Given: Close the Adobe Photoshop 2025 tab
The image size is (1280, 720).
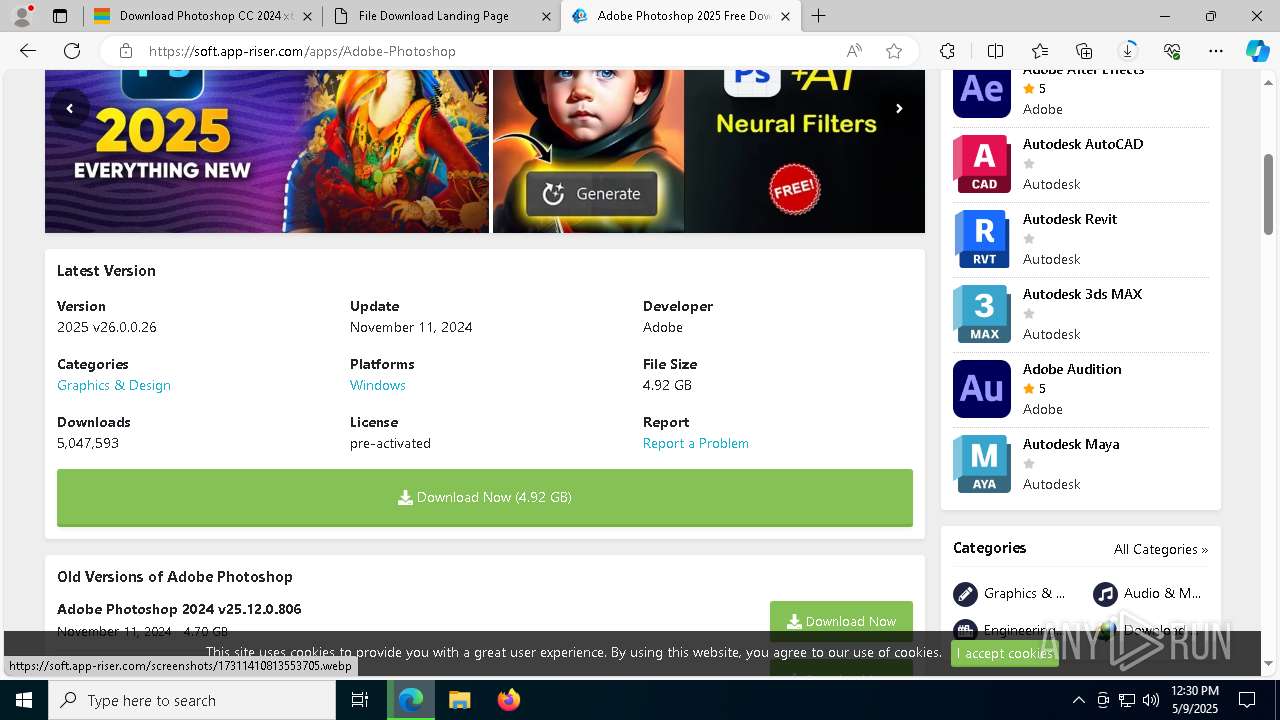Looking at the screenshot, I should coord(785,16).
